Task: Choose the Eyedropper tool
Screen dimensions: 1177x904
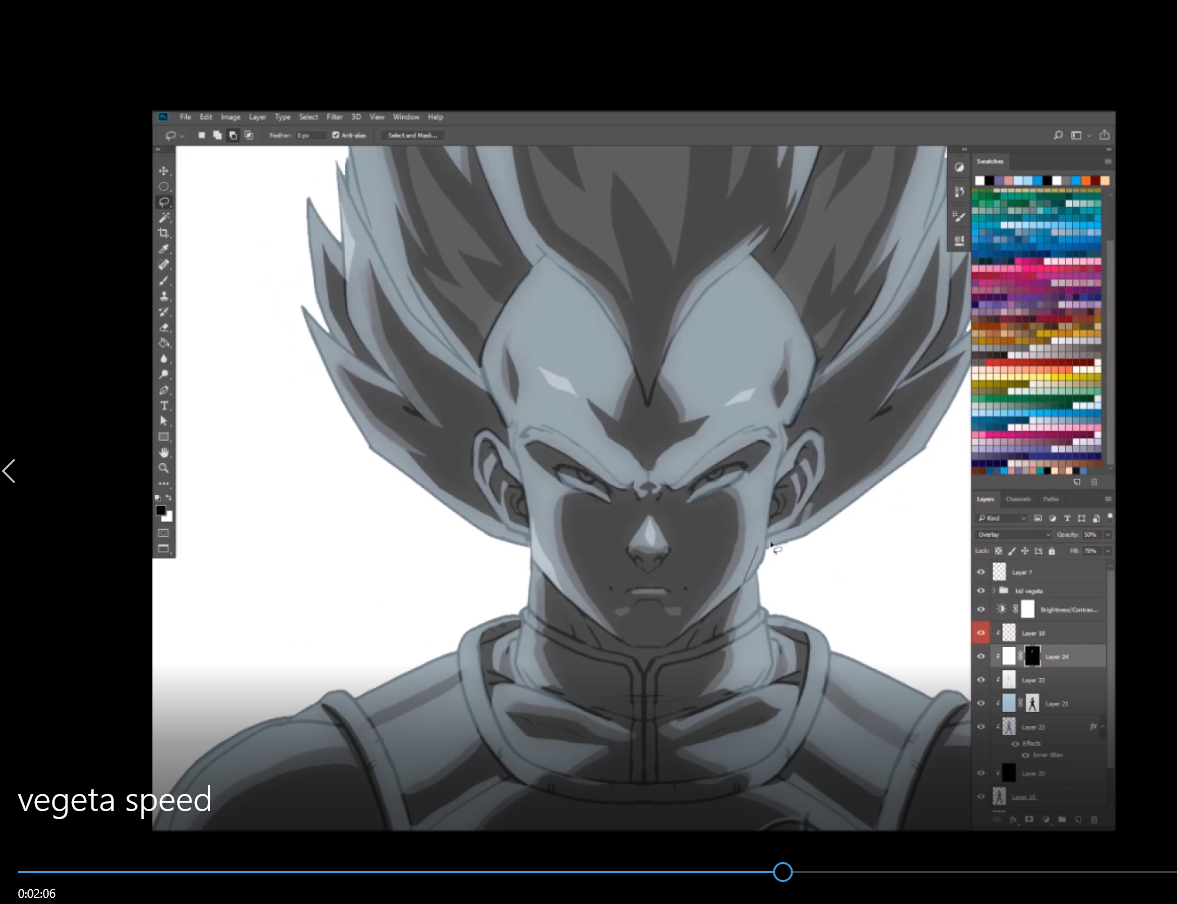Action: pyautogui.click(x=164, y=249)
